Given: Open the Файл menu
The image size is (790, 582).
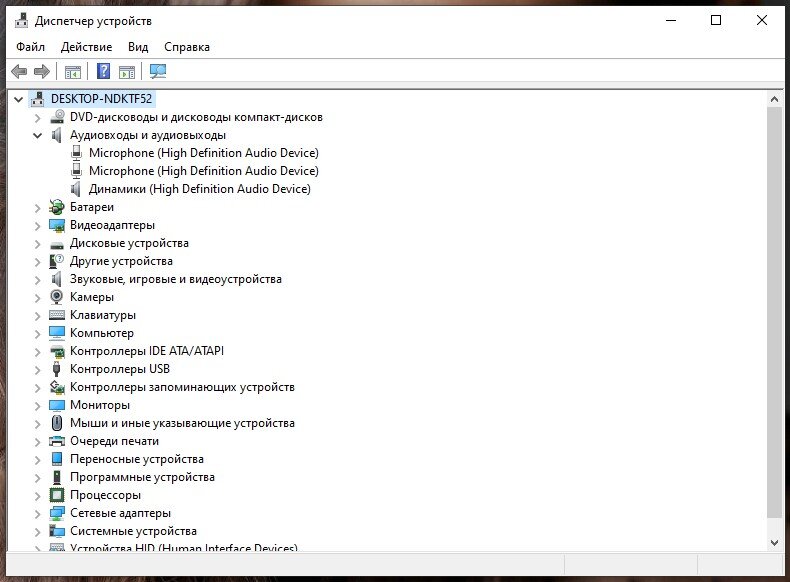Looking at the screenshot, I should tap(30, 47).
